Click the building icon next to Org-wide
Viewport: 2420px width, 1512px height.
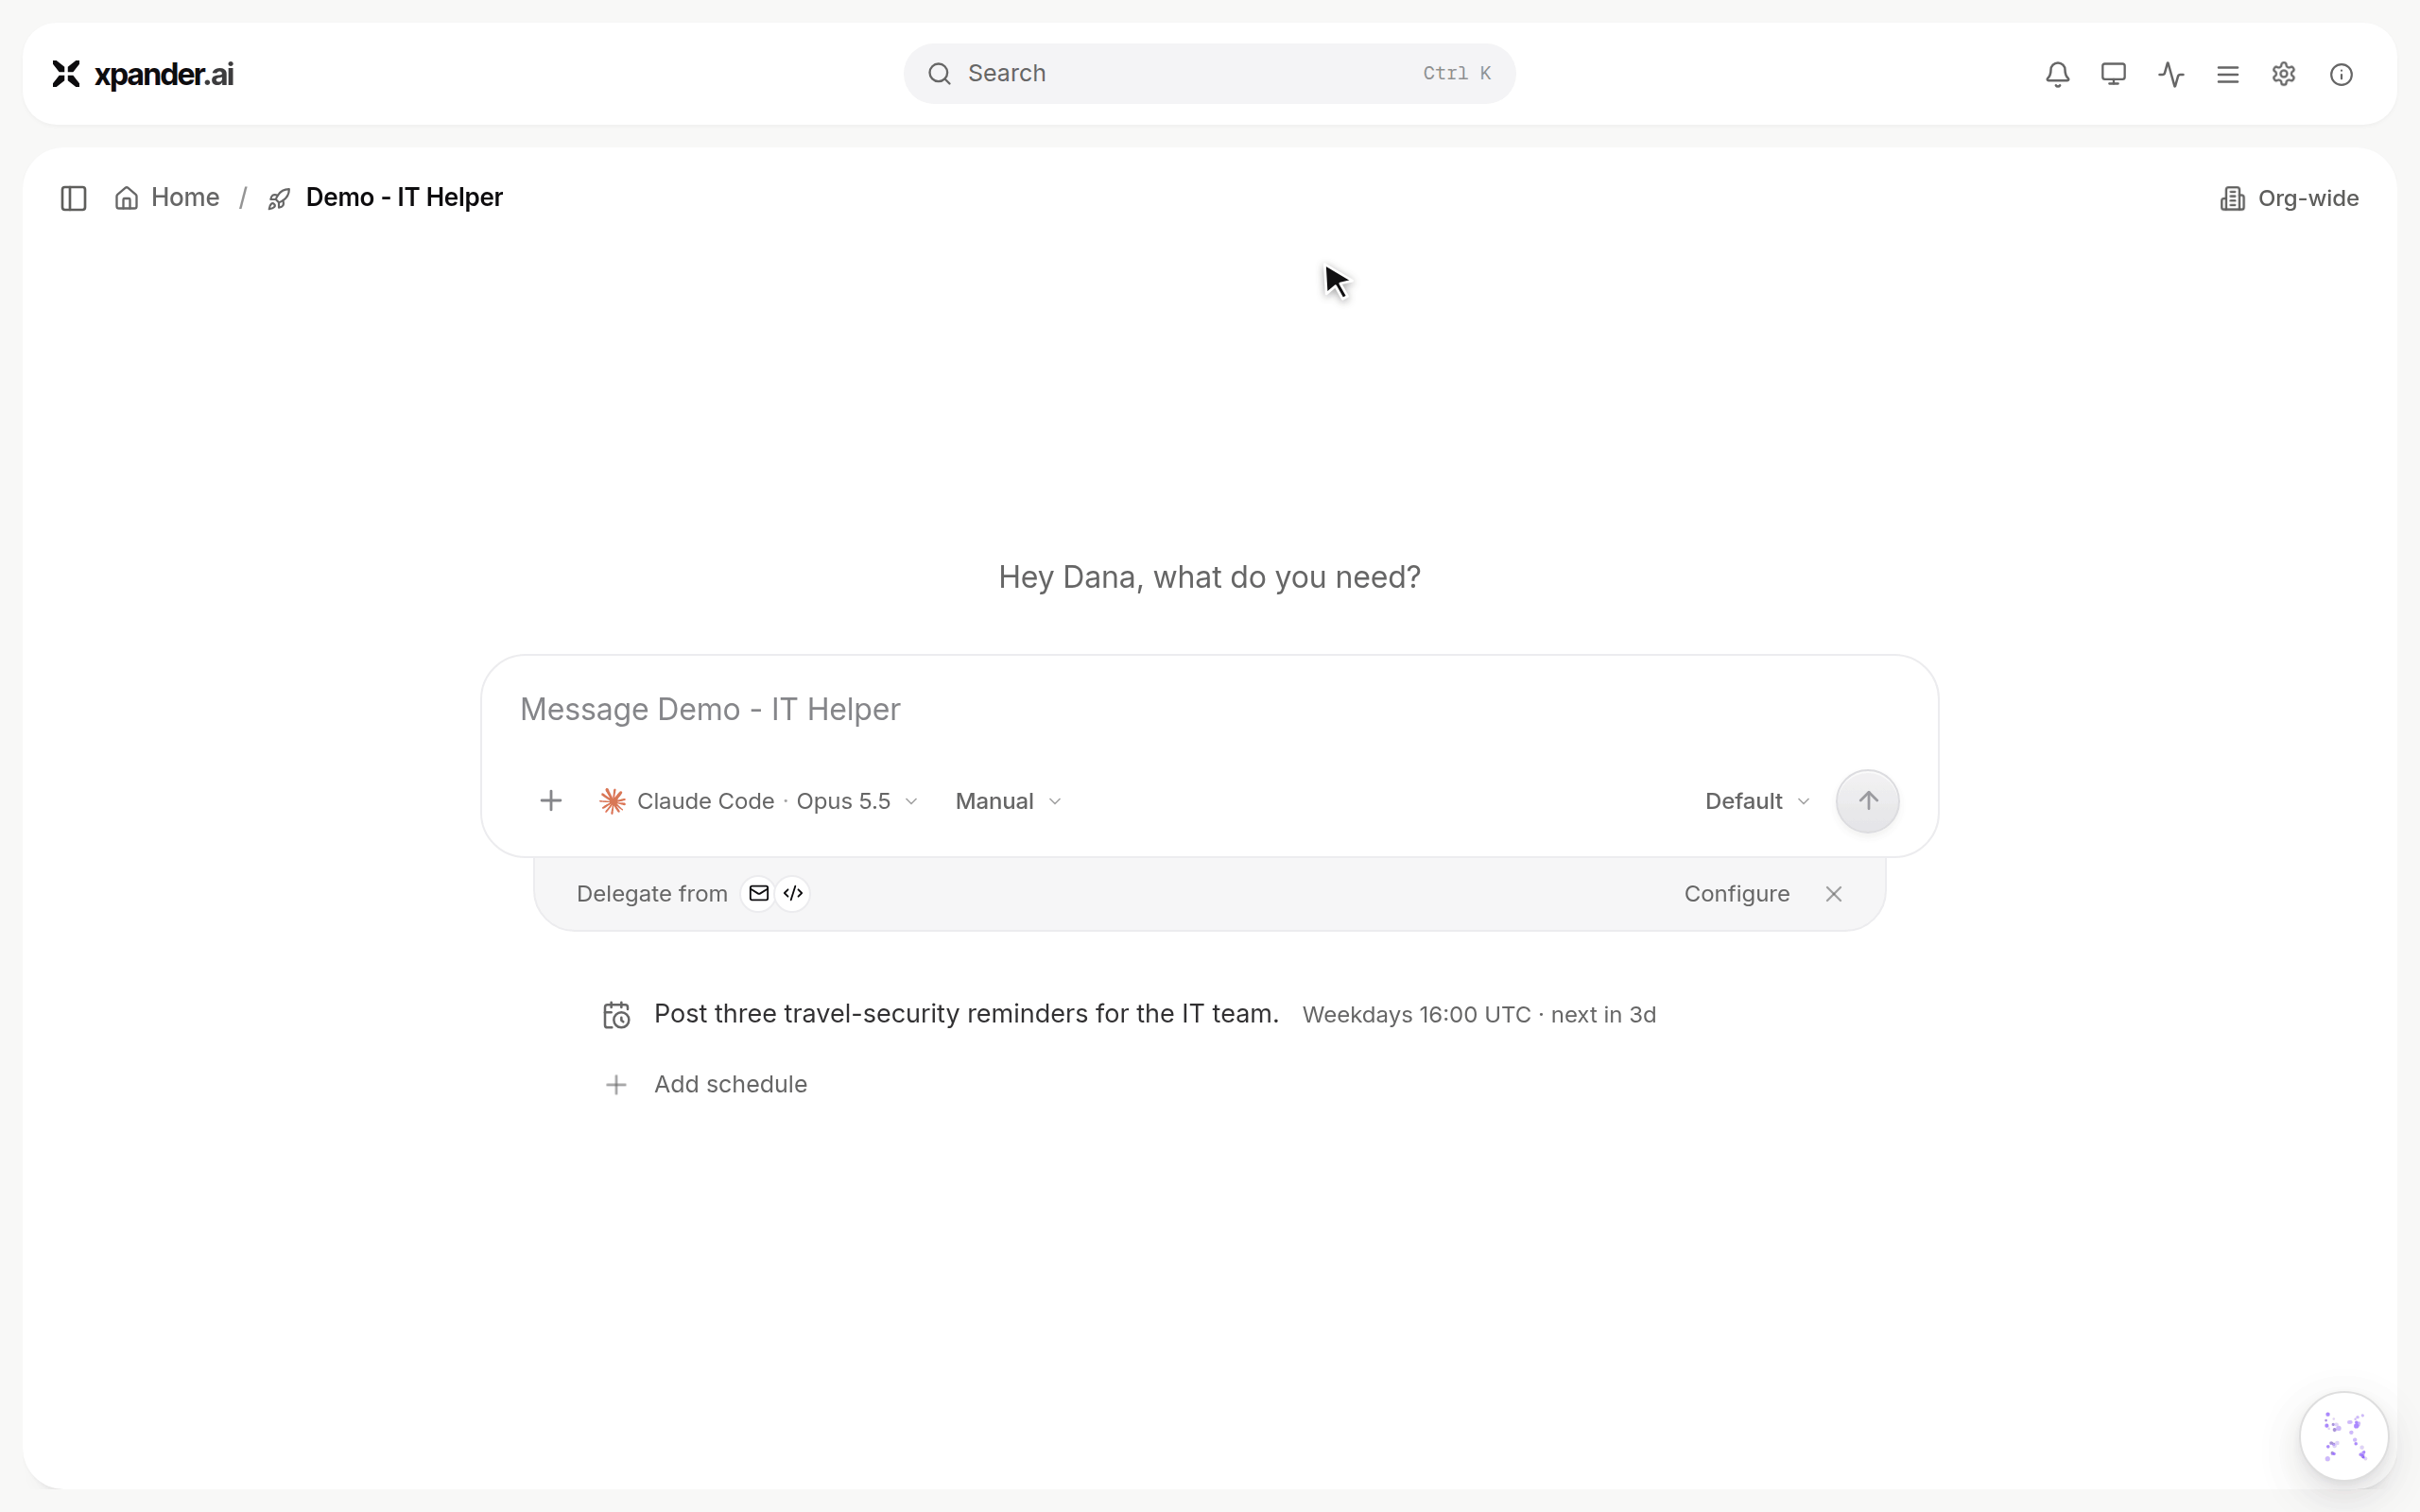[x=2232, y=198]
